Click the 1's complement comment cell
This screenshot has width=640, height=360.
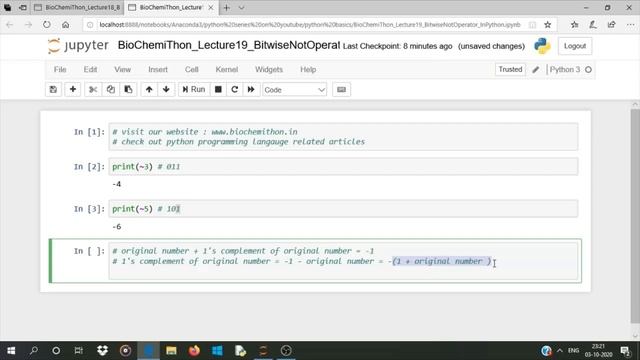pyautogui.click(x=343, y=261)
